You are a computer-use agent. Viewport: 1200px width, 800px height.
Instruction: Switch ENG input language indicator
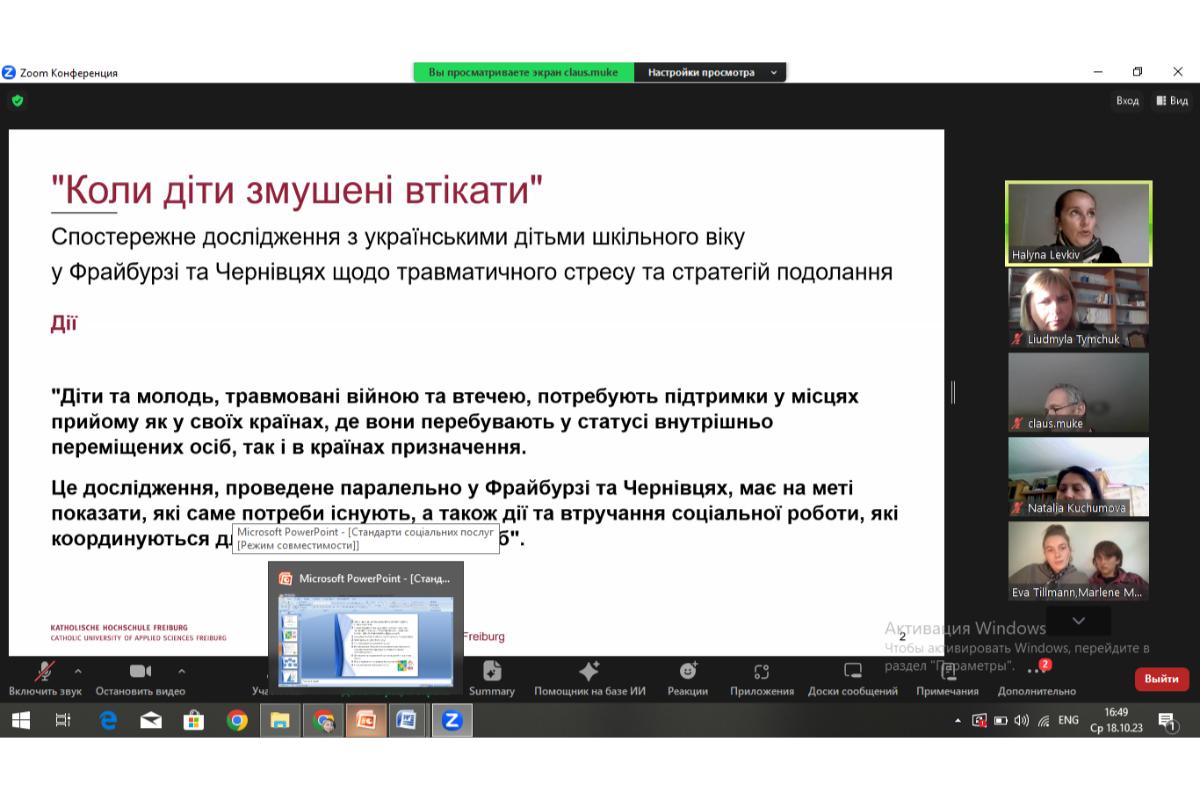[1068, 720]
